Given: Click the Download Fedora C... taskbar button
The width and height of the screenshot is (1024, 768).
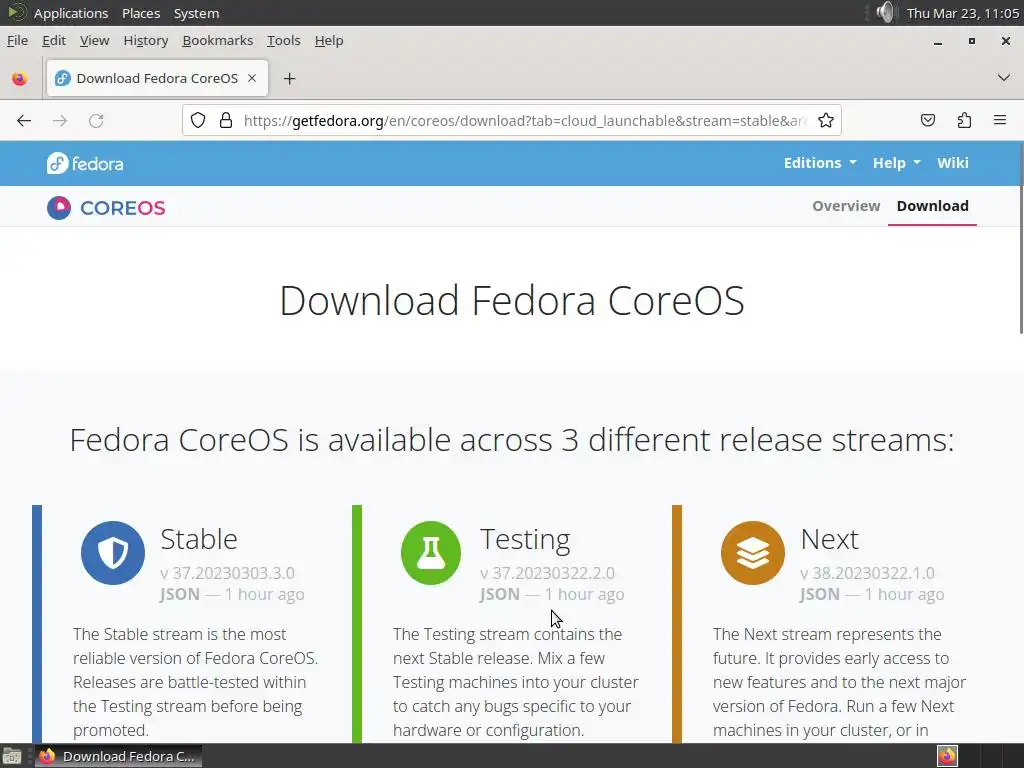Looking at the screenshot, I should pyautogui.click(x=118, y=756).
